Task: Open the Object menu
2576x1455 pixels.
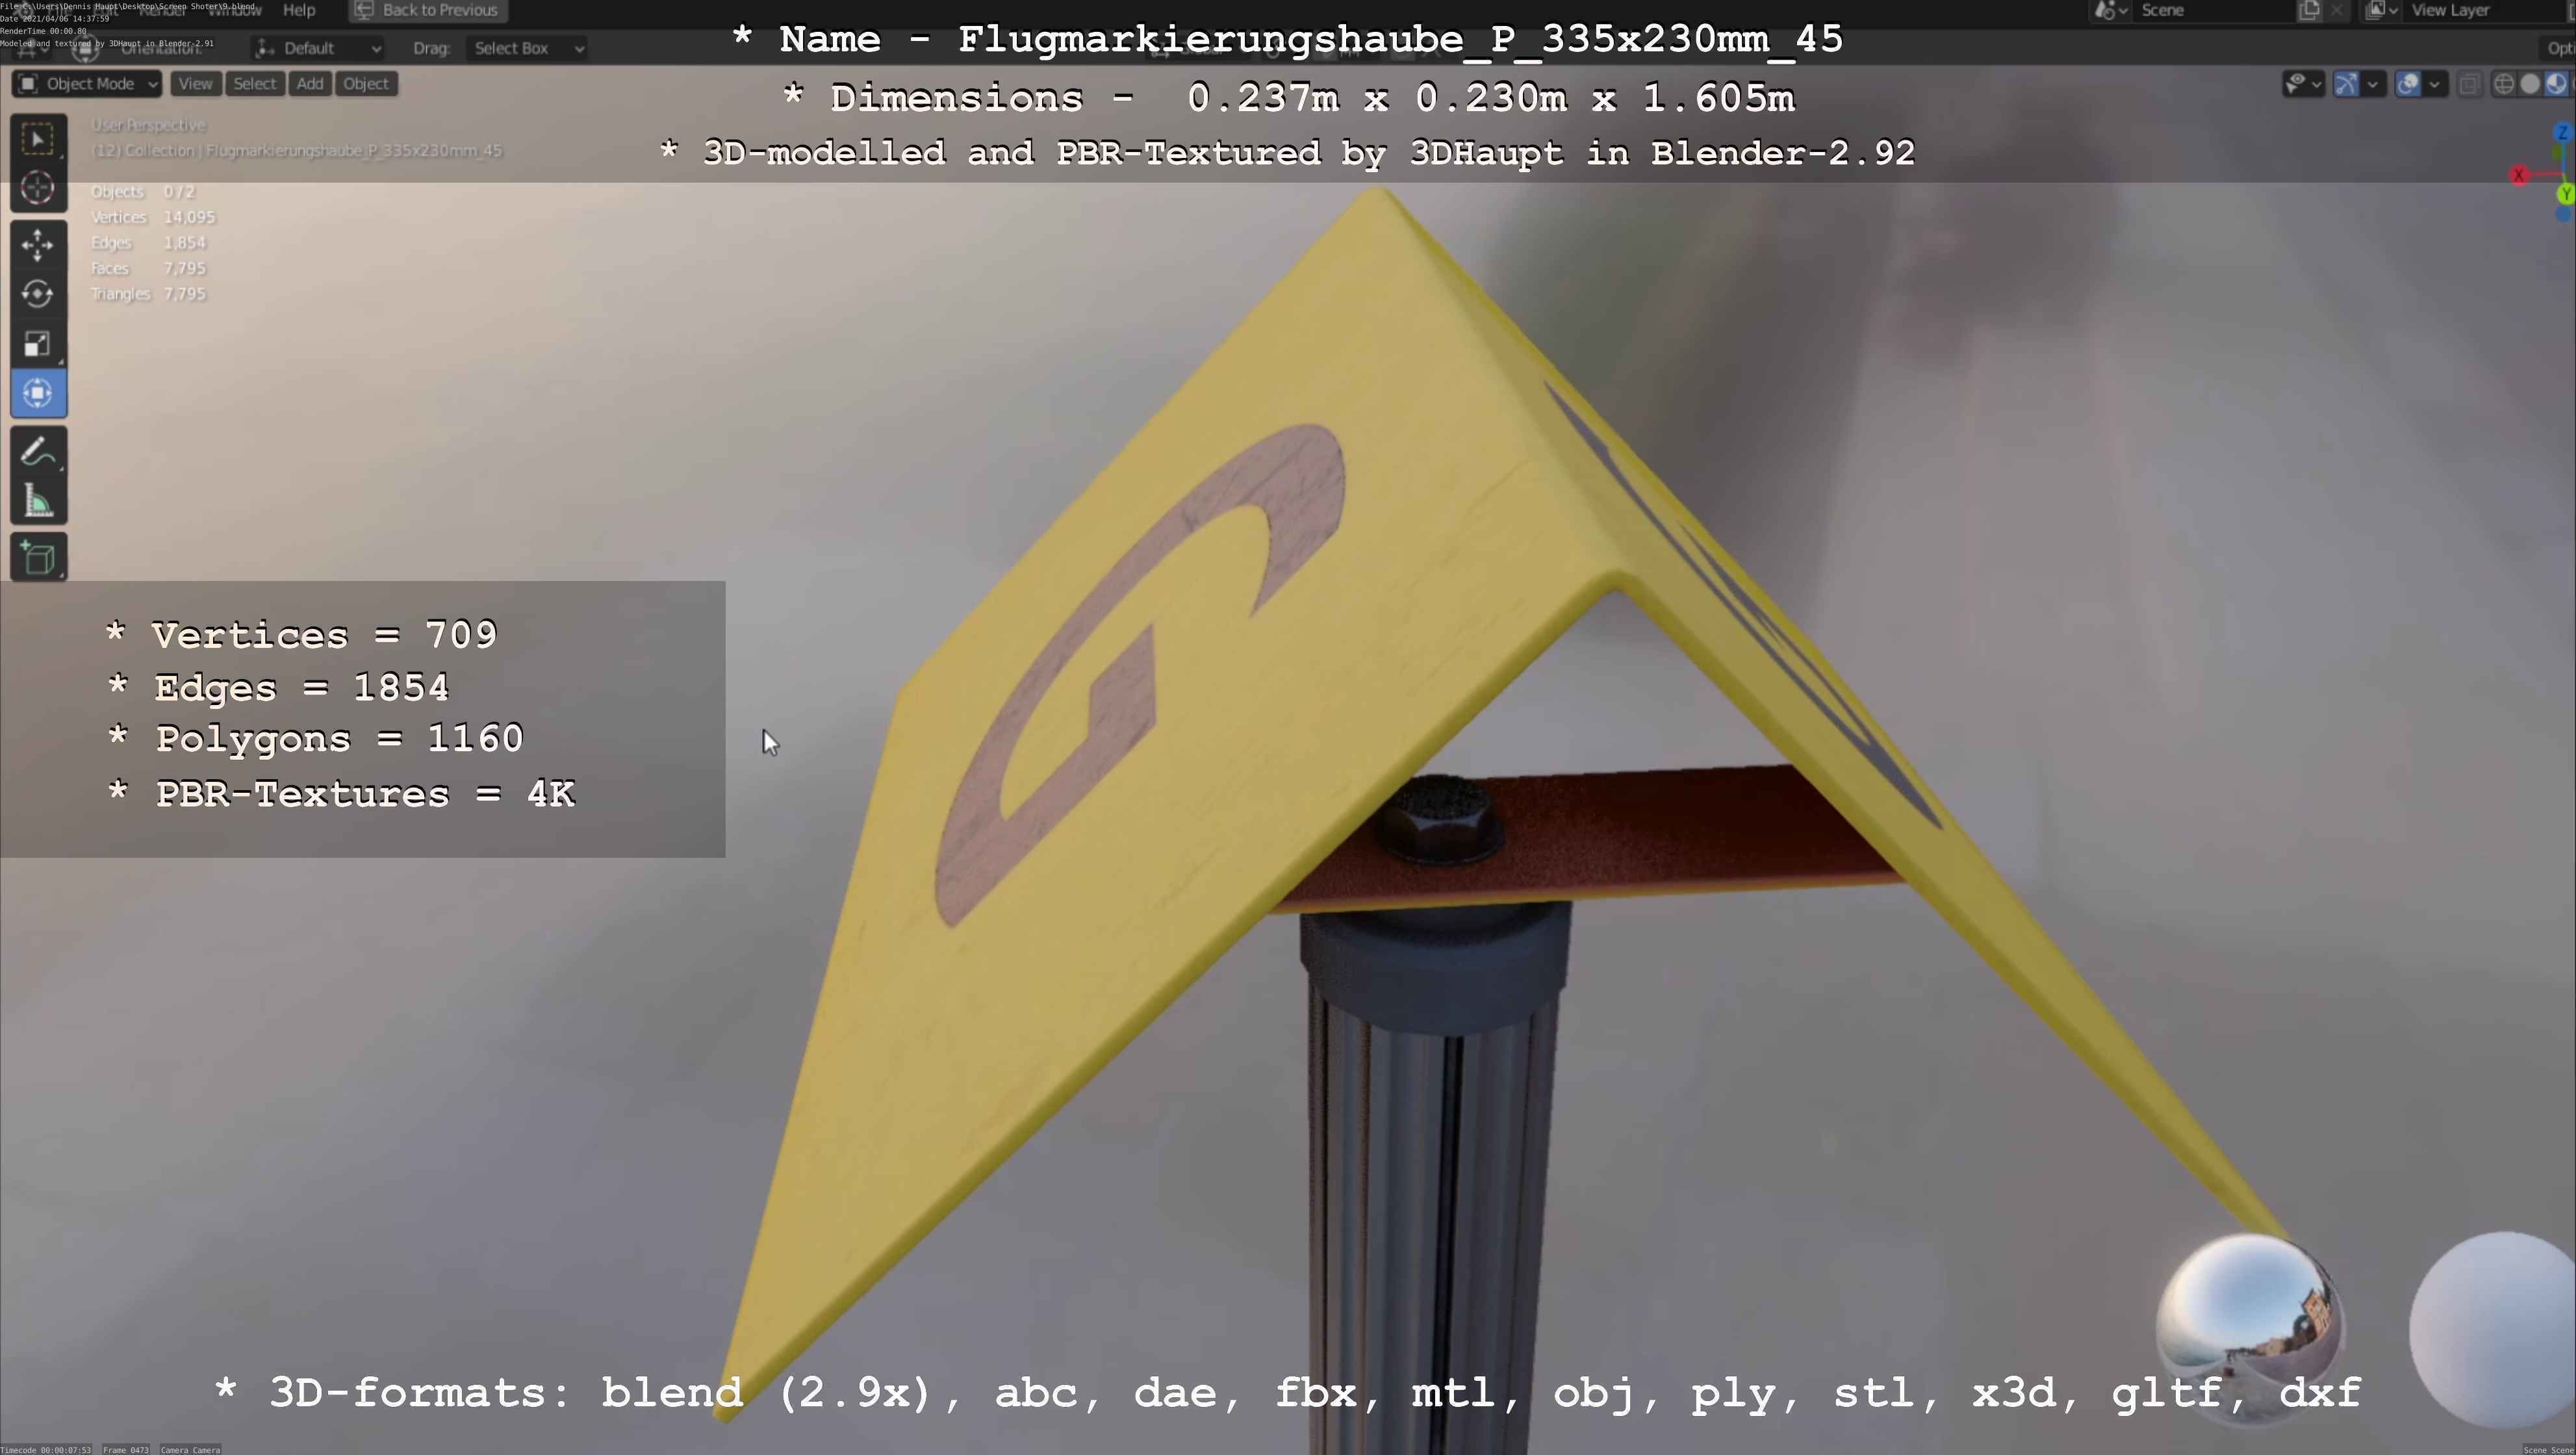Action: click(366, 84)
